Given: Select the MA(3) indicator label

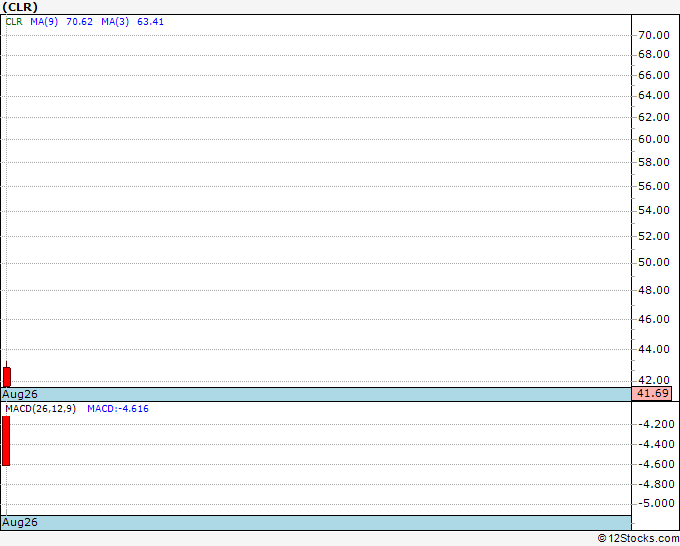Looking at the screenshot, I should coord(115,22).
